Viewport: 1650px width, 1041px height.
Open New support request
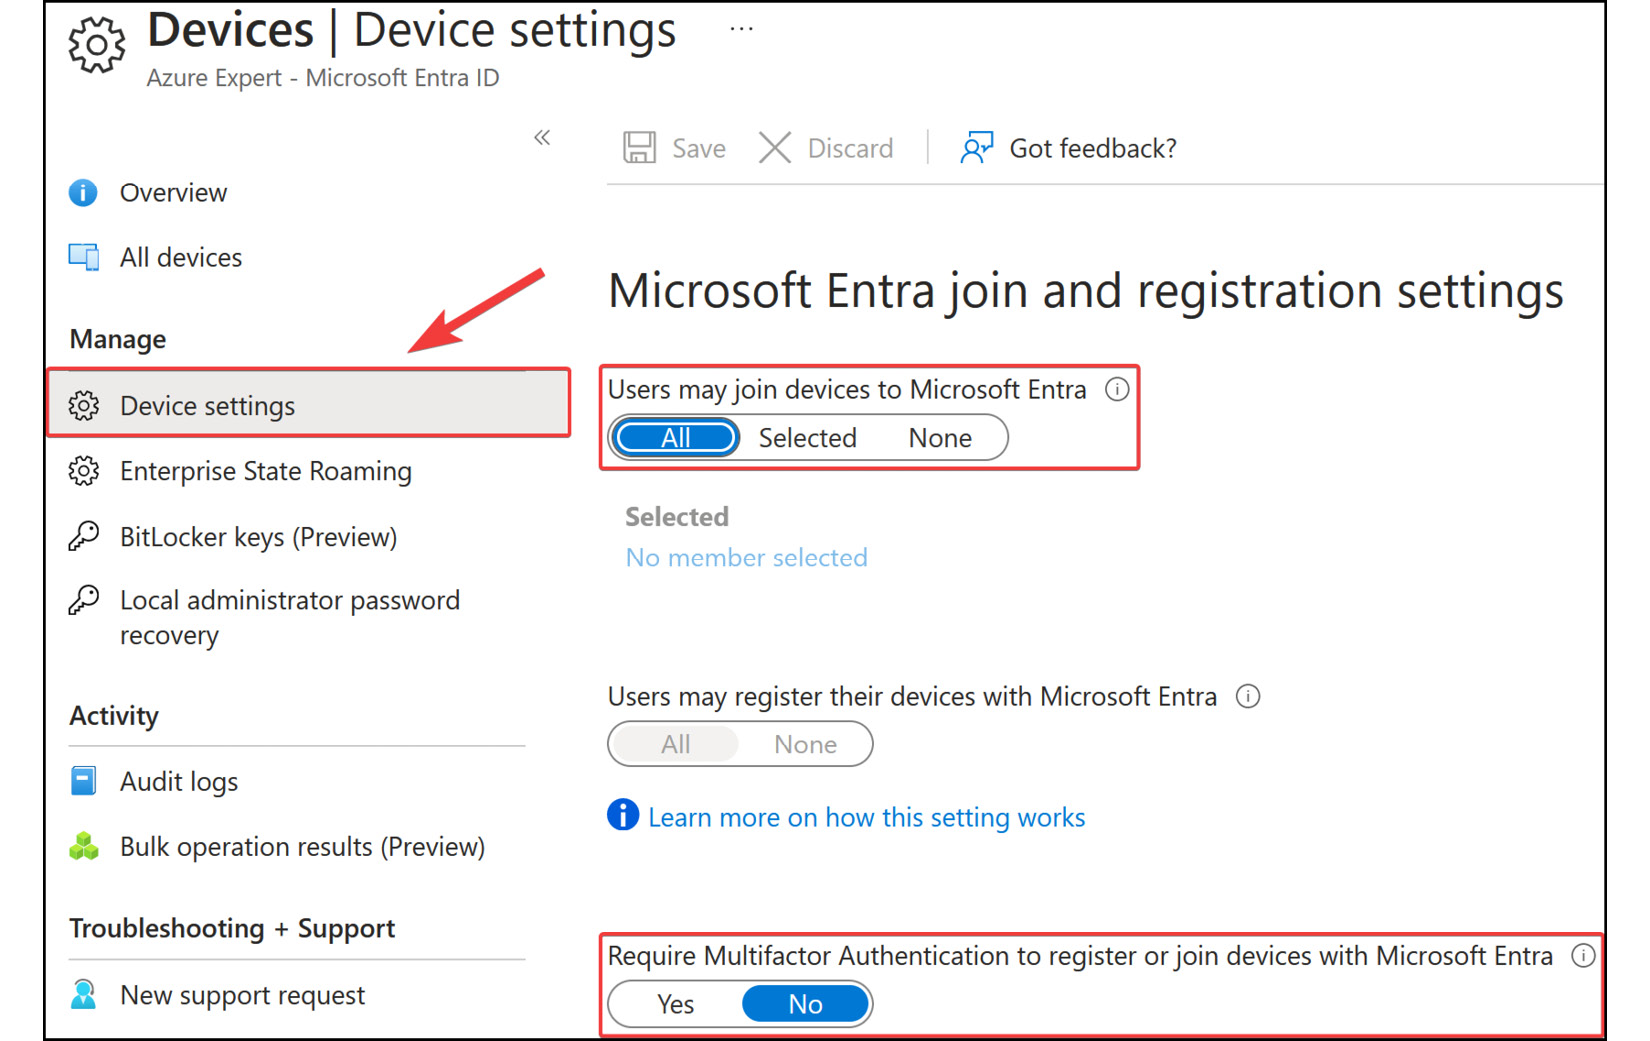243,995
